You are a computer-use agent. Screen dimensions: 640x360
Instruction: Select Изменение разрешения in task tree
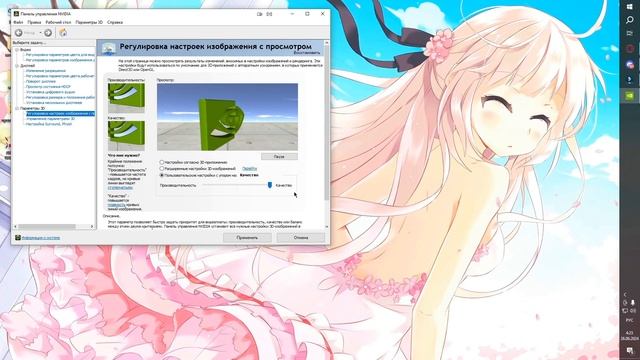[x=46, y=71]
